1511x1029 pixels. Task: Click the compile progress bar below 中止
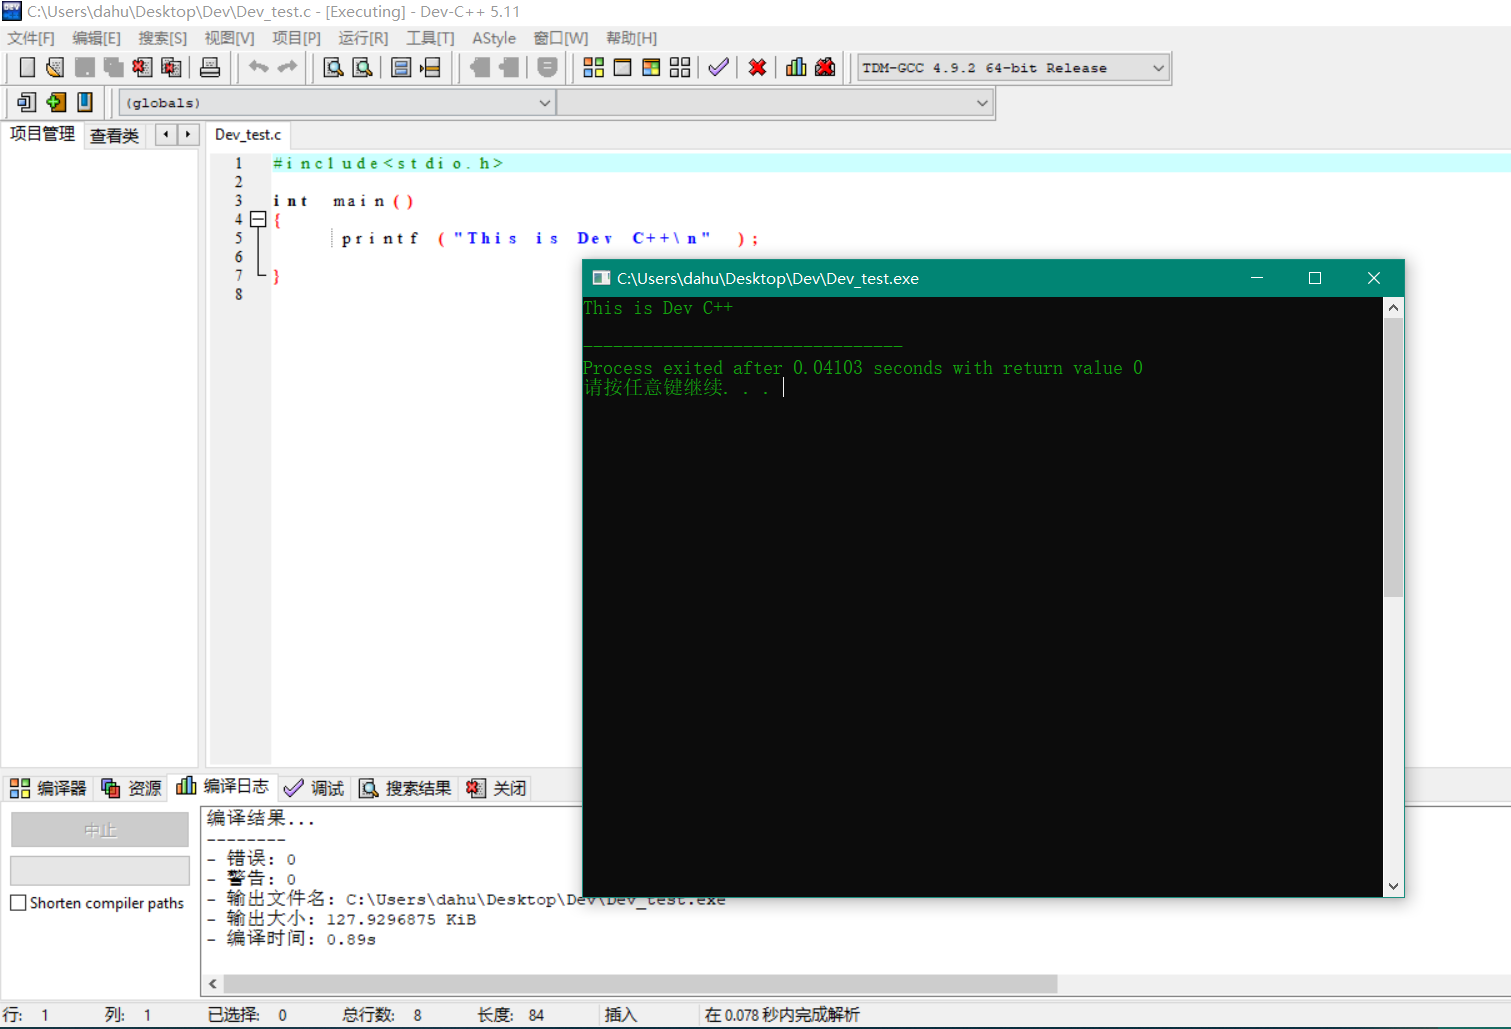[x=100, y=870]
